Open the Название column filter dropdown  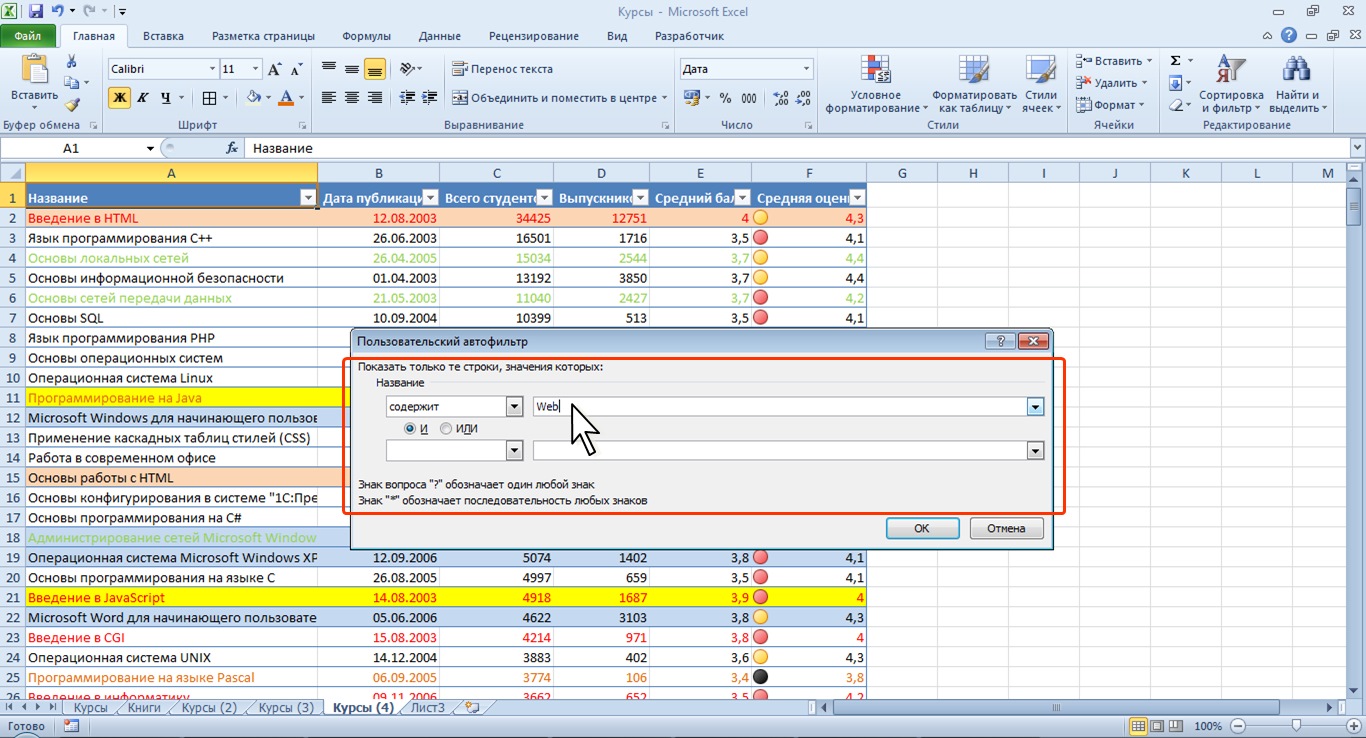pos(308,198)
